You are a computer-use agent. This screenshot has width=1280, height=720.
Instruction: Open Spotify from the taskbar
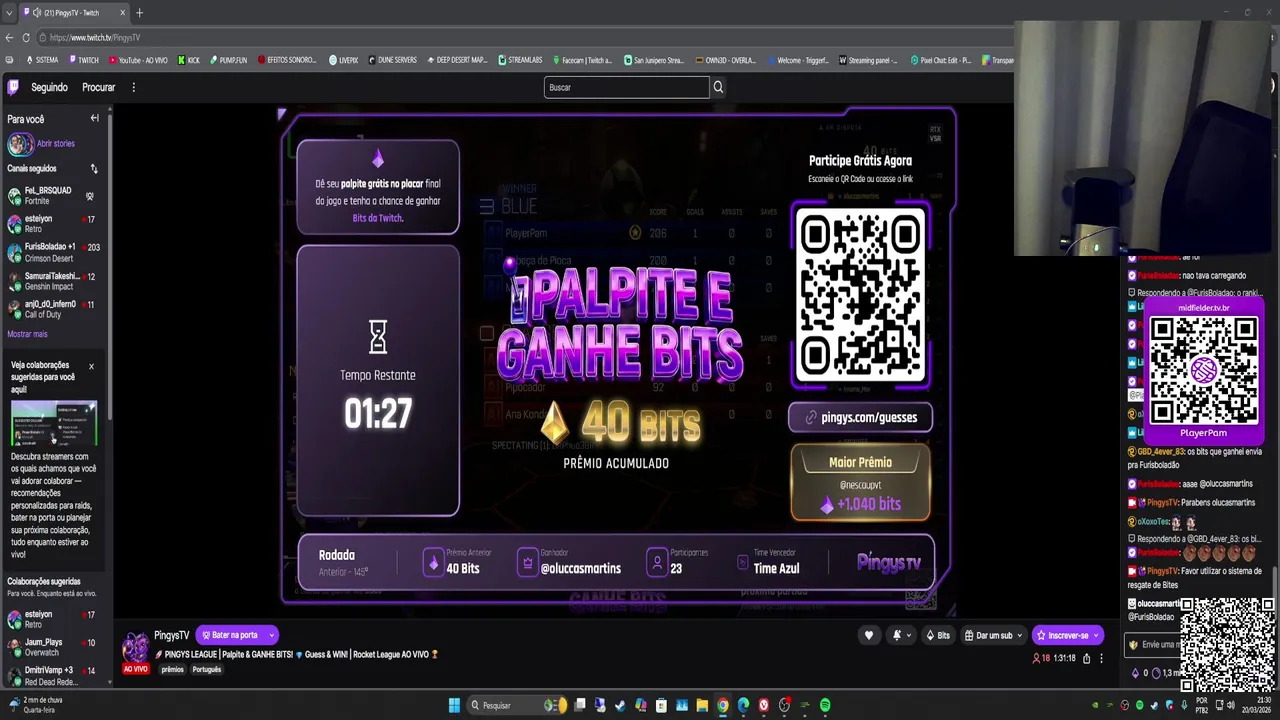pyautogui.click(x=825, y=705)
